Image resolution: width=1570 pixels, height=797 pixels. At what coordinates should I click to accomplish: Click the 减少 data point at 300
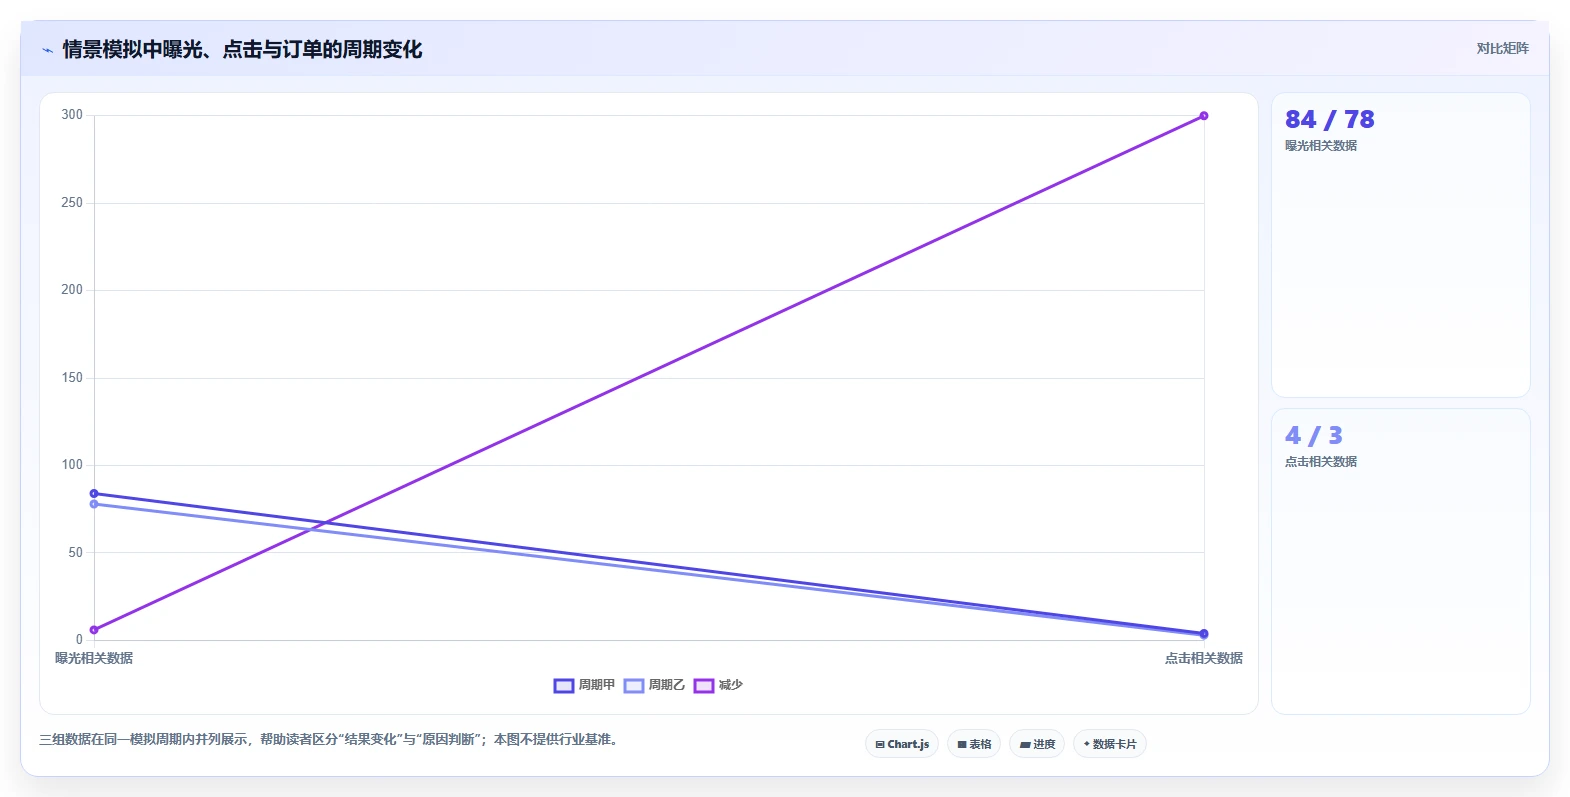pyautogui.click(x=1204, y=116)
